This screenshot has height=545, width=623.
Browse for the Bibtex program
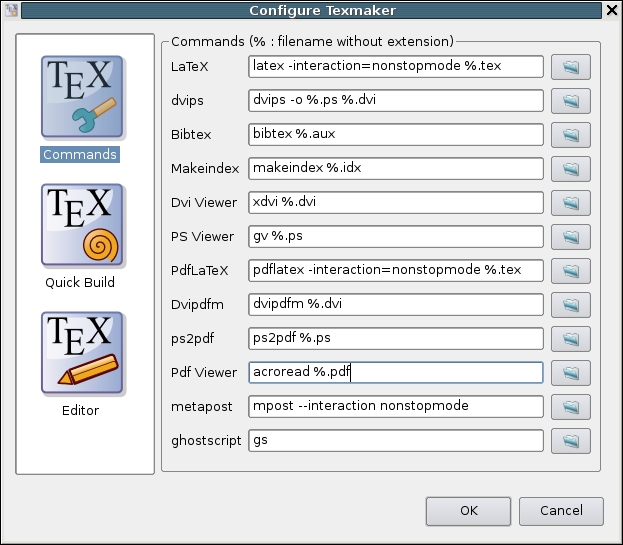pos(570,135)
